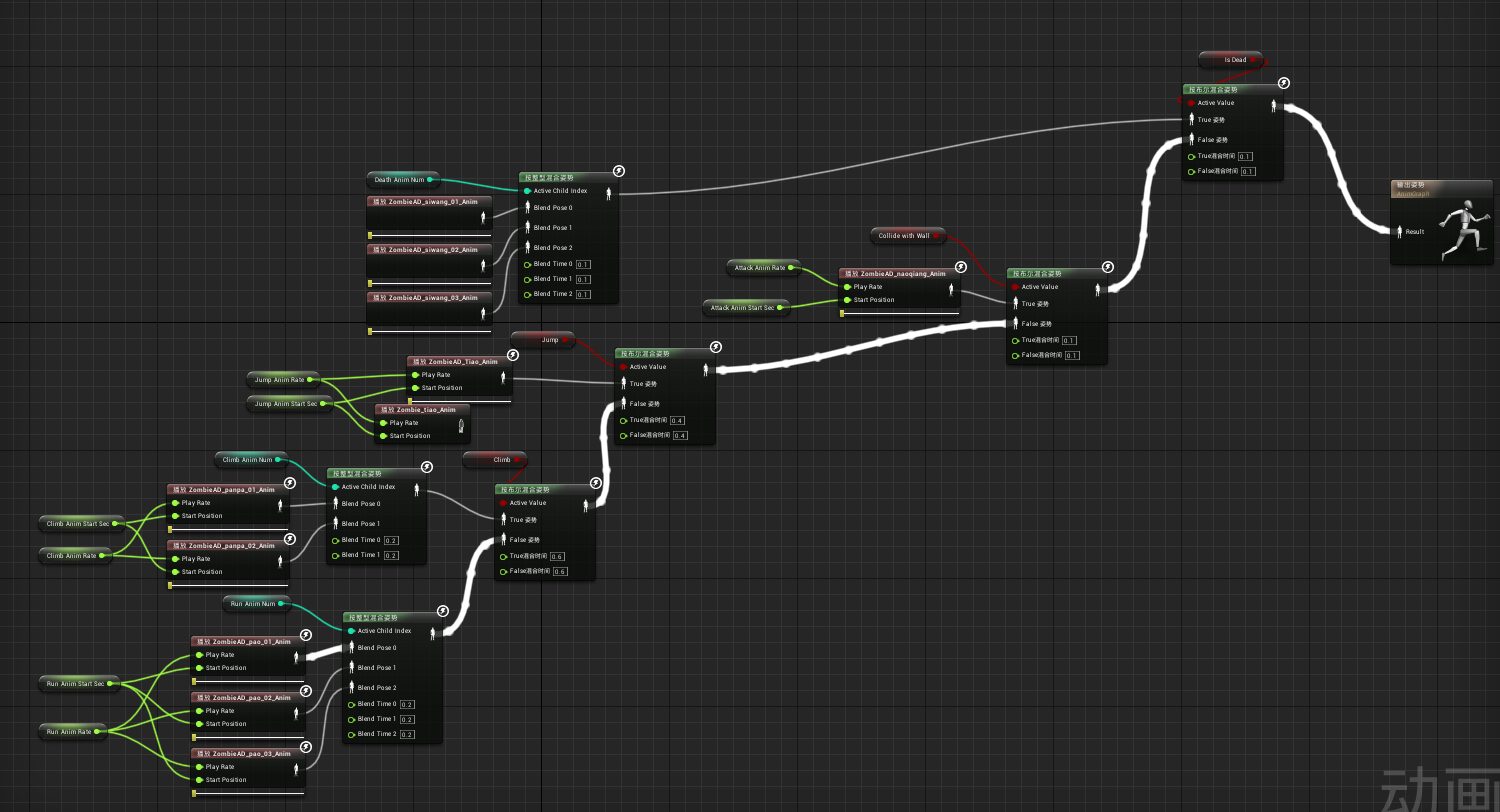Click Start Position pin on ZombieAD_panpa_02_Anim node
Viewport: 1500px width, 812px height.
(x=175, y=572)
